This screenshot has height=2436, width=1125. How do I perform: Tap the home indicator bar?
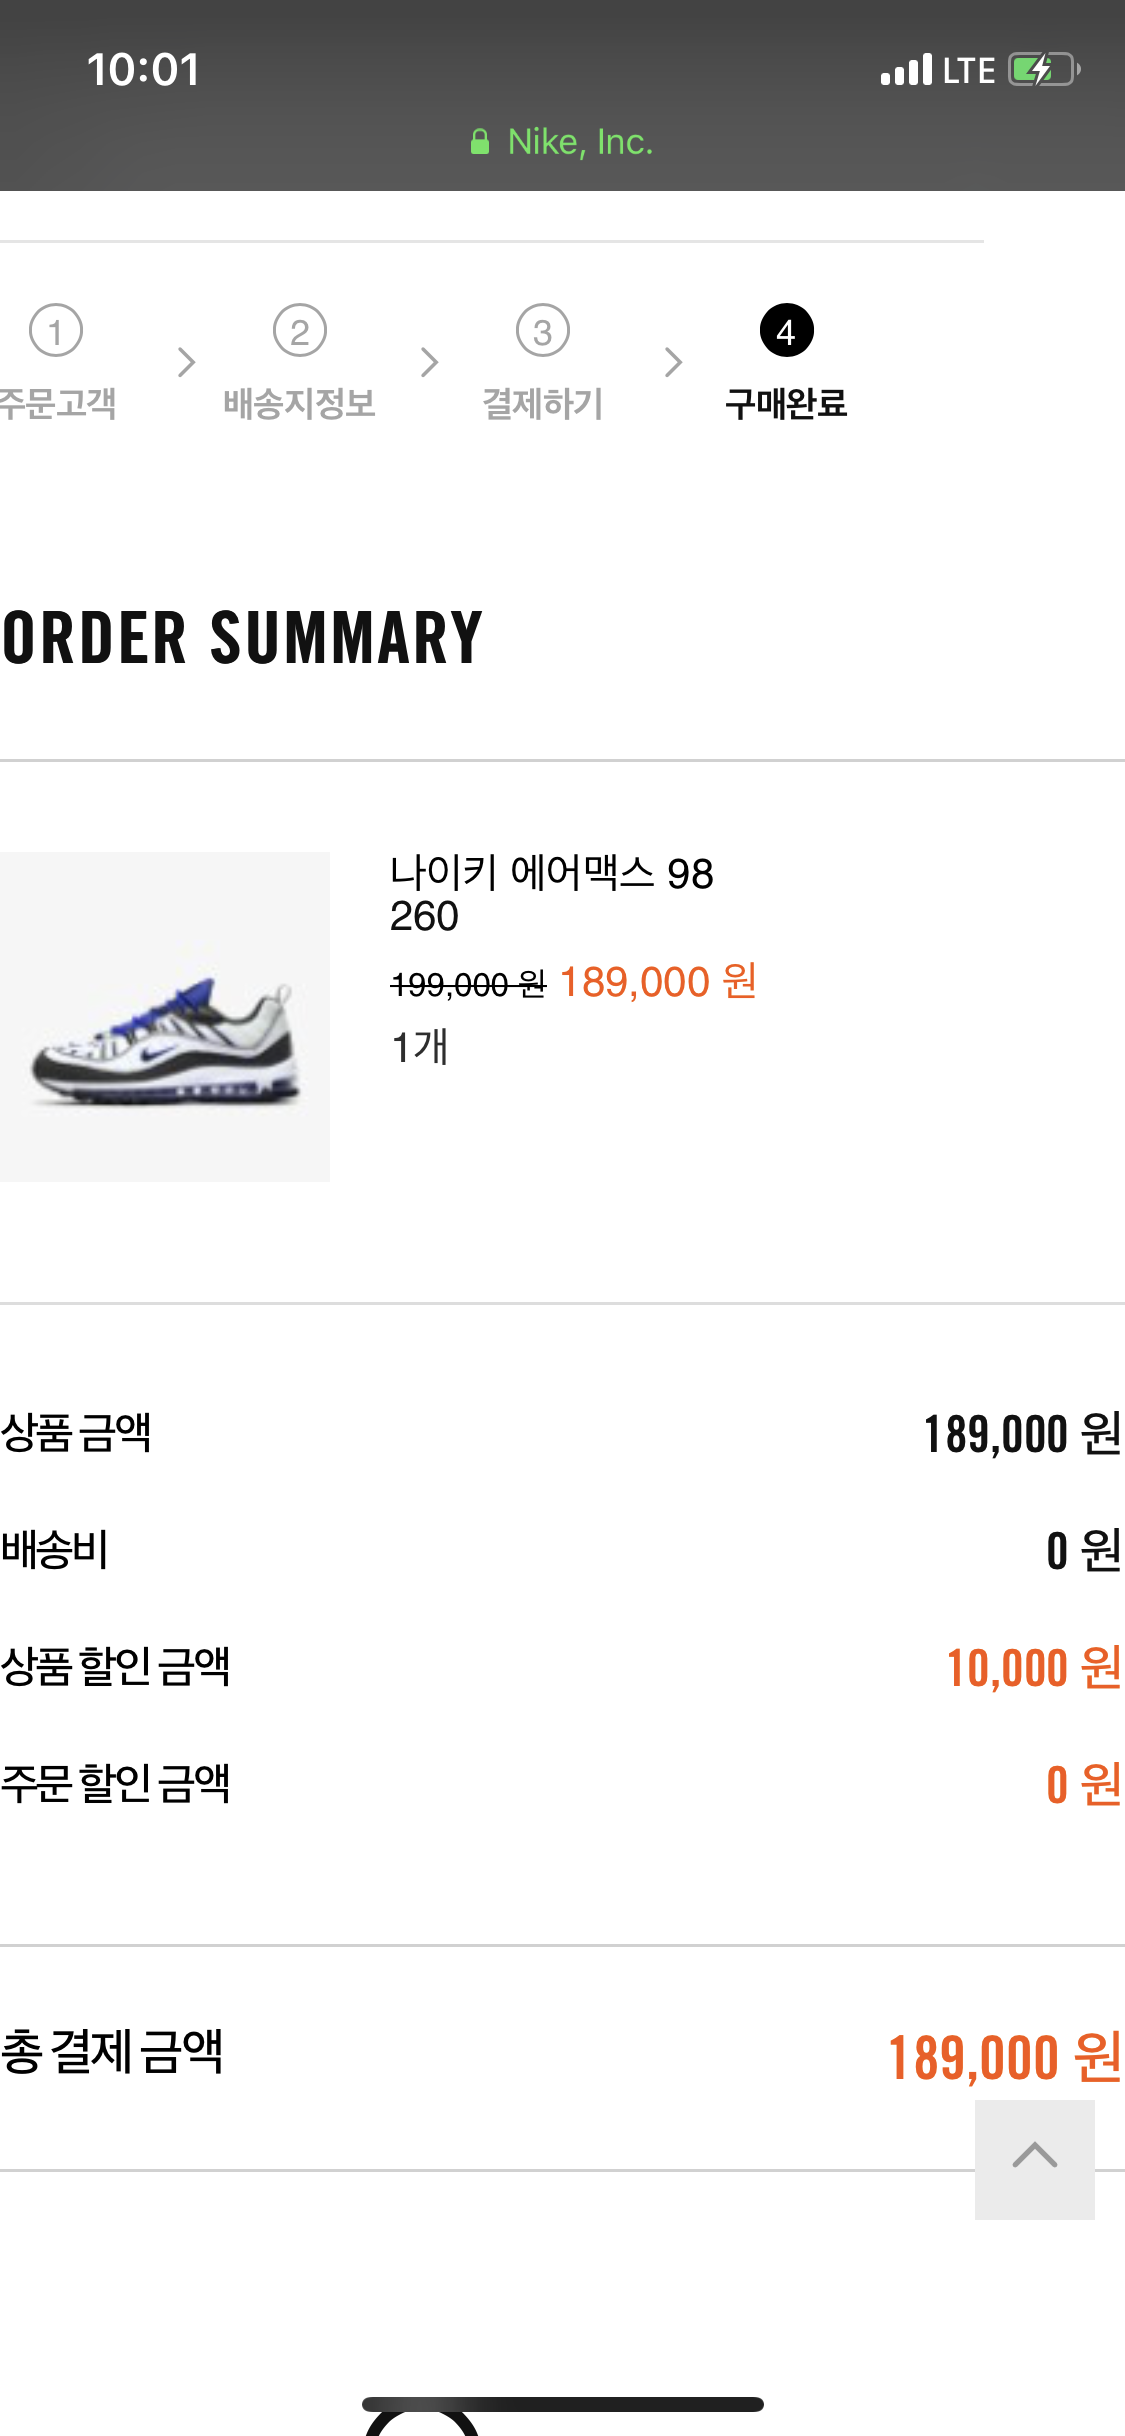(563, 2404)
